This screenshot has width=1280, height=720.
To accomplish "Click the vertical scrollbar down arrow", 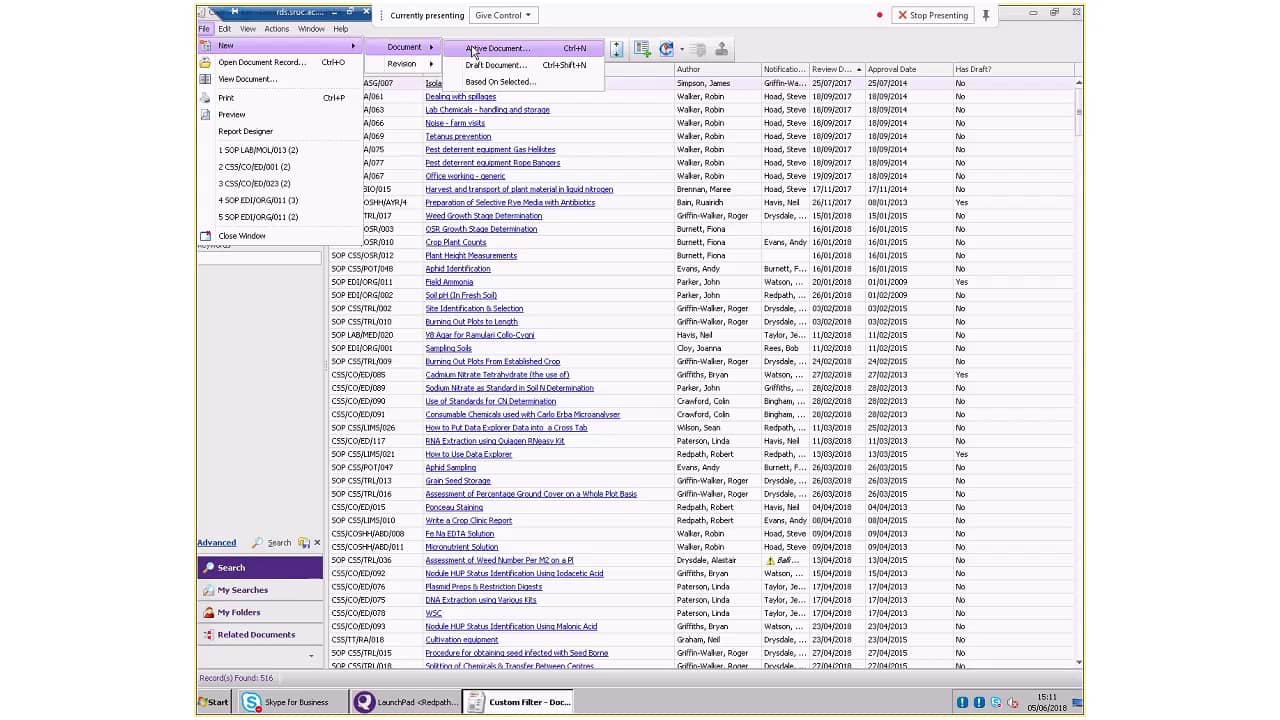I will click(x=1079, y=662).
